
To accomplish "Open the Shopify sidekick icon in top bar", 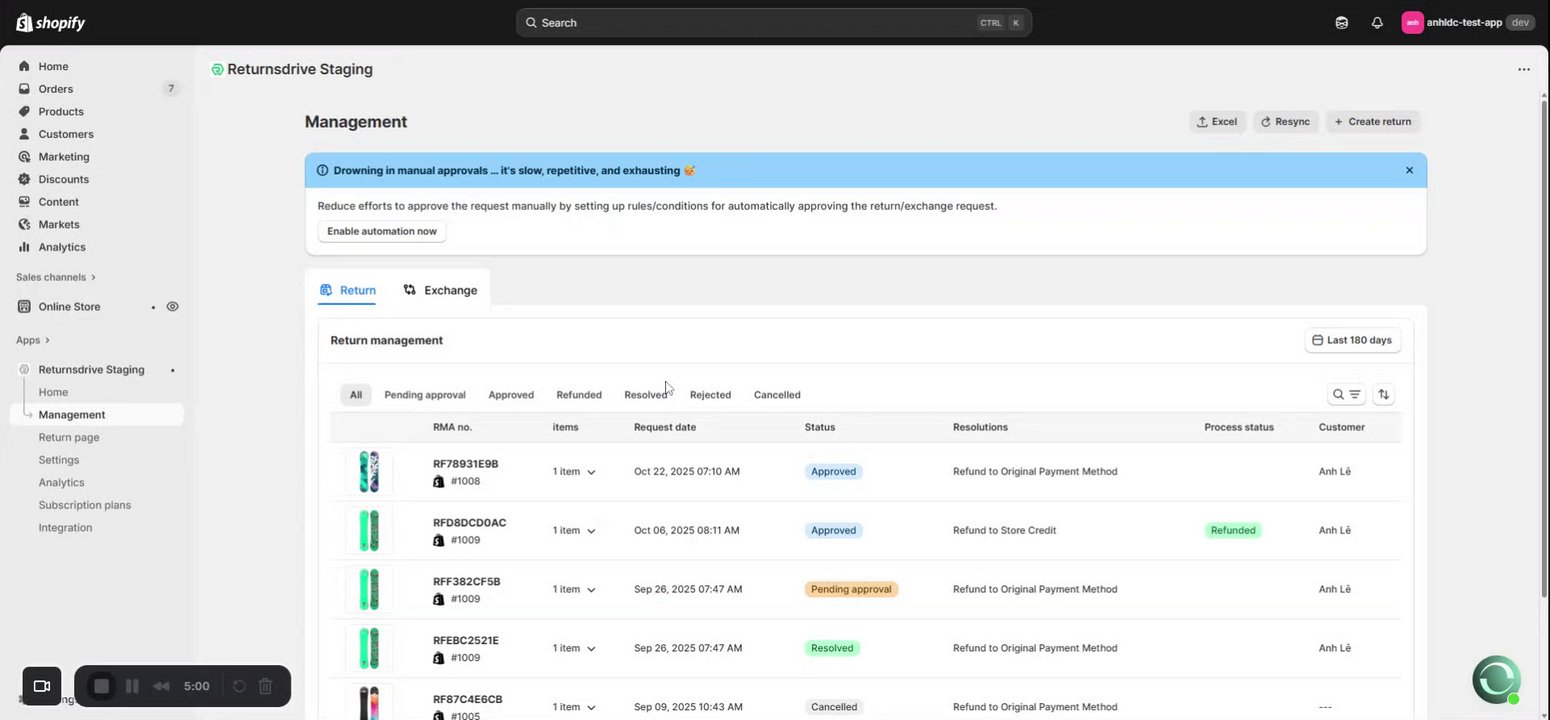I will point(1342,23).
